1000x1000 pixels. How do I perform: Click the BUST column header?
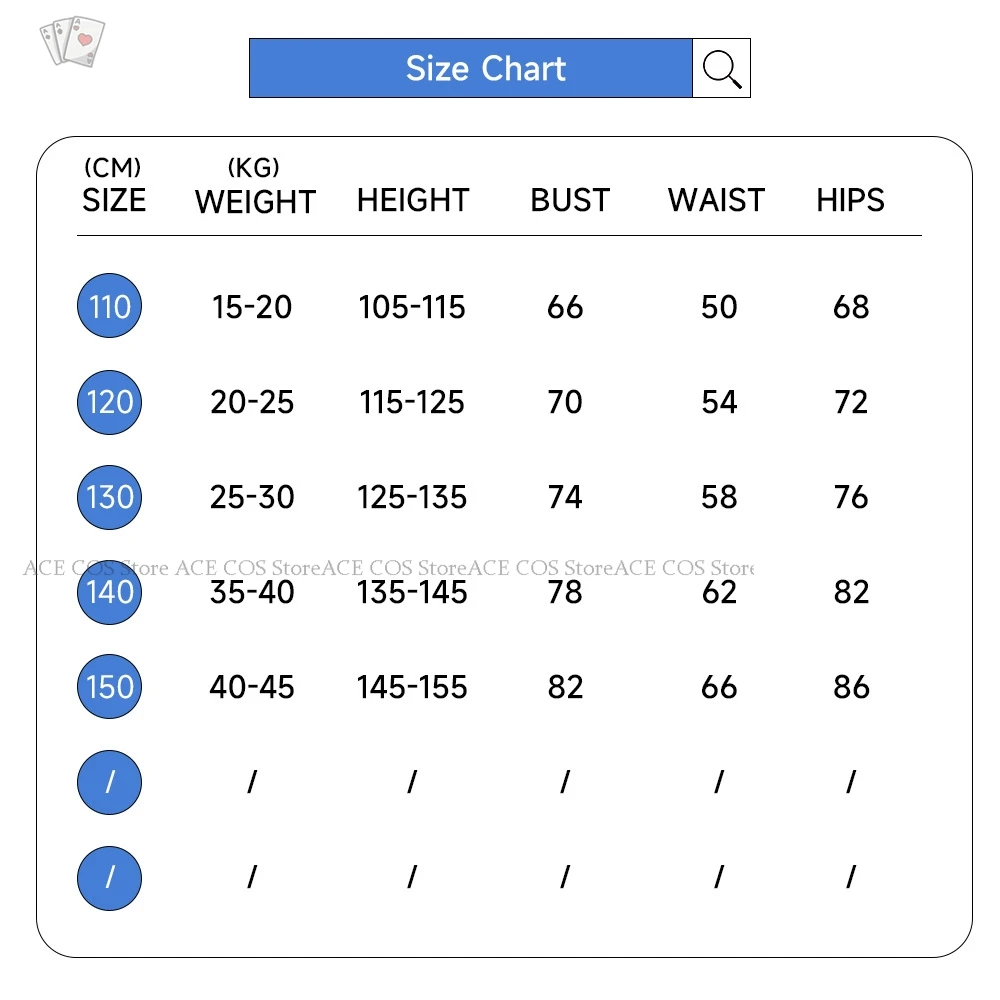[x=570, y=200]
